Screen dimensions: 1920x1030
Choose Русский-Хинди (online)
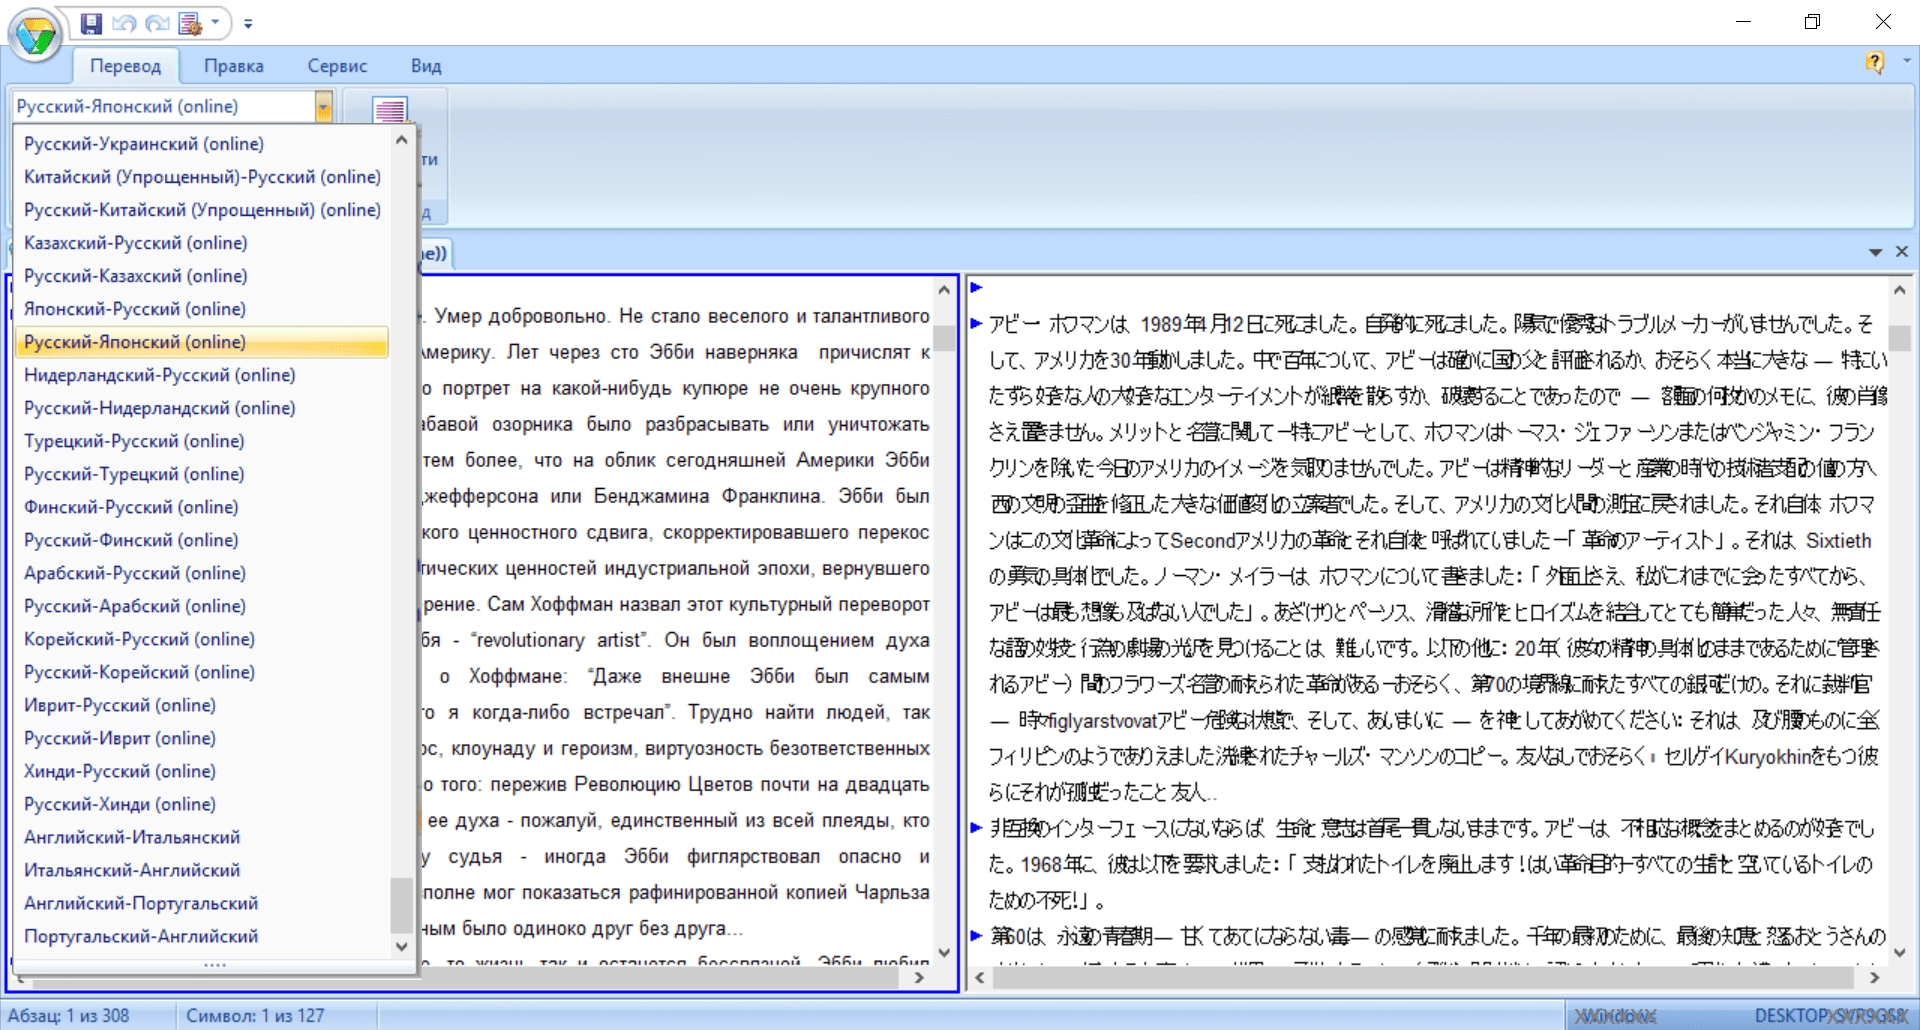pos(202,804)
